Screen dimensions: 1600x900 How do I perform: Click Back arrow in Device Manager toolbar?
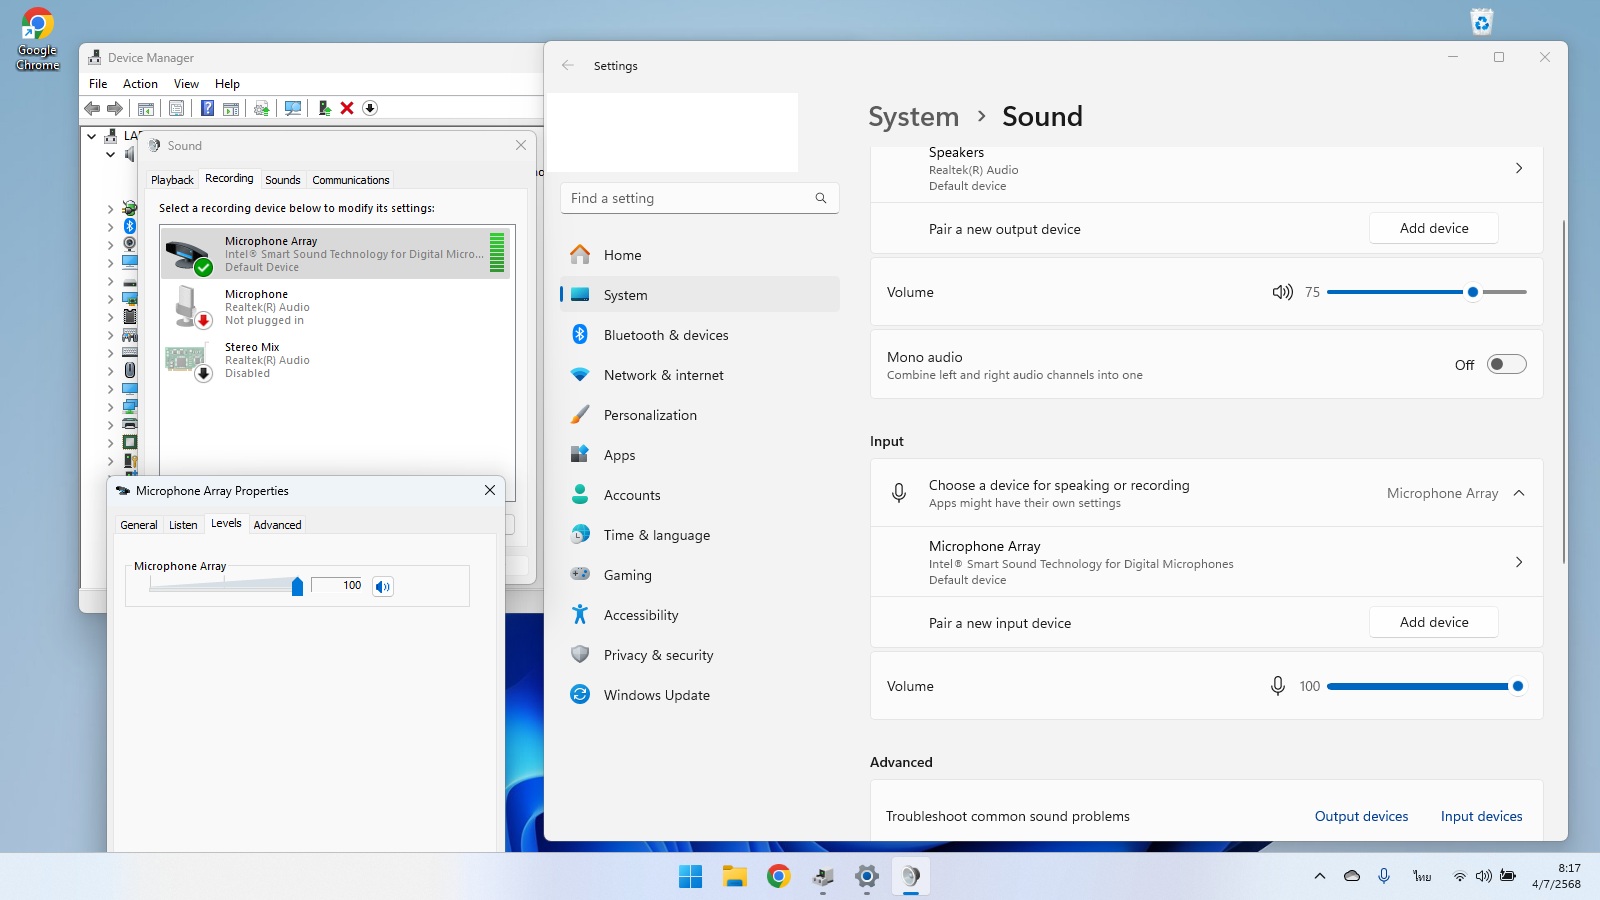click(92, 108)
